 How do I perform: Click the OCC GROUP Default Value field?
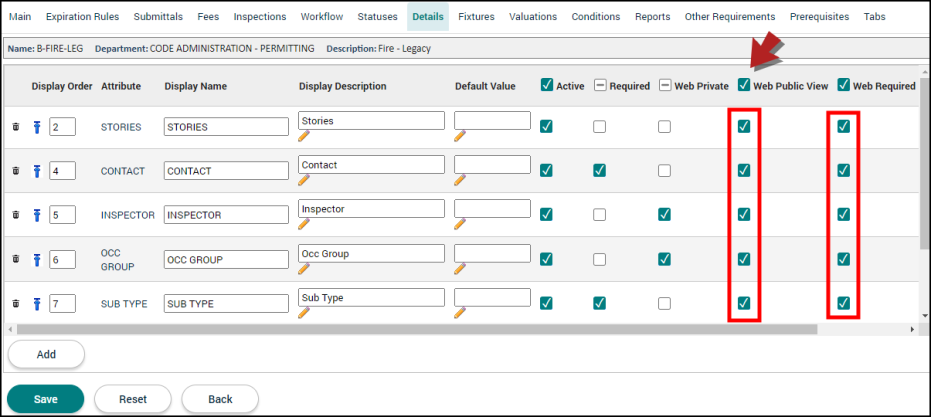tap(492, 253)
